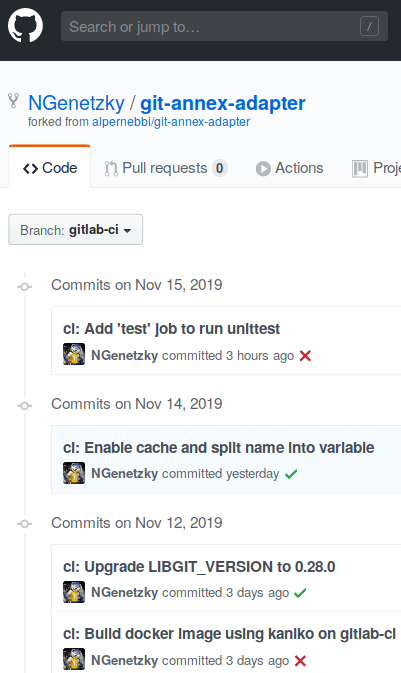This screenshot has width=401, height=673.
Task: Open the git-annex-adapter repository link
Action: [x=223, y=103]
